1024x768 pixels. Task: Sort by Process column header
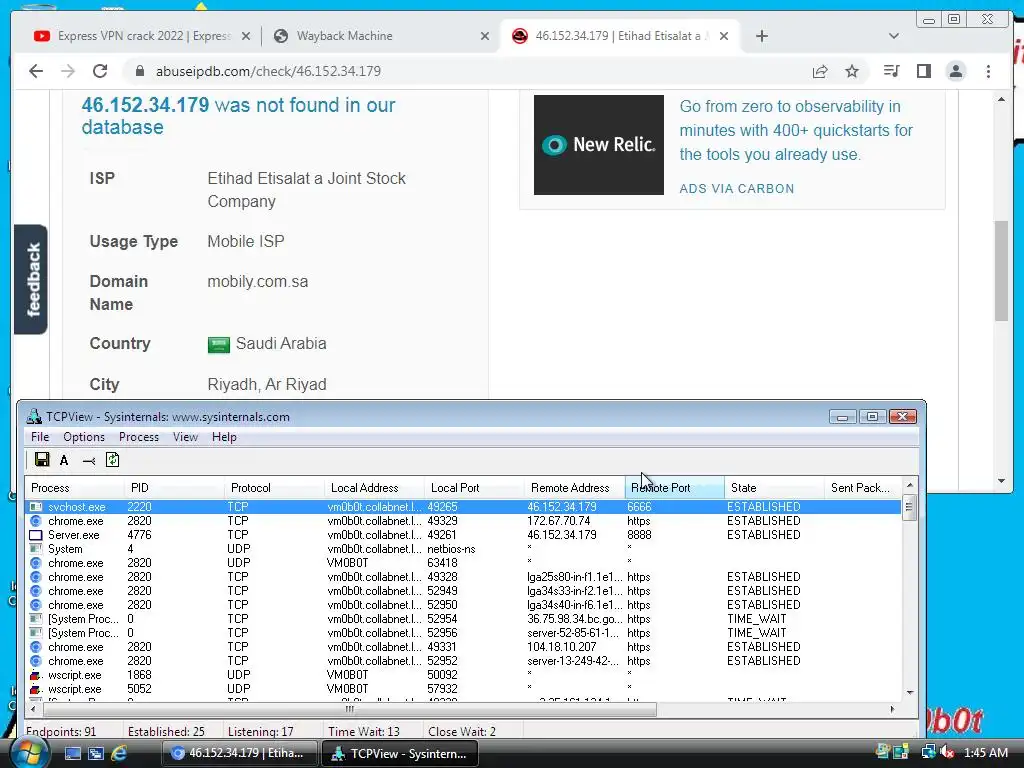(x=75, y=488)
